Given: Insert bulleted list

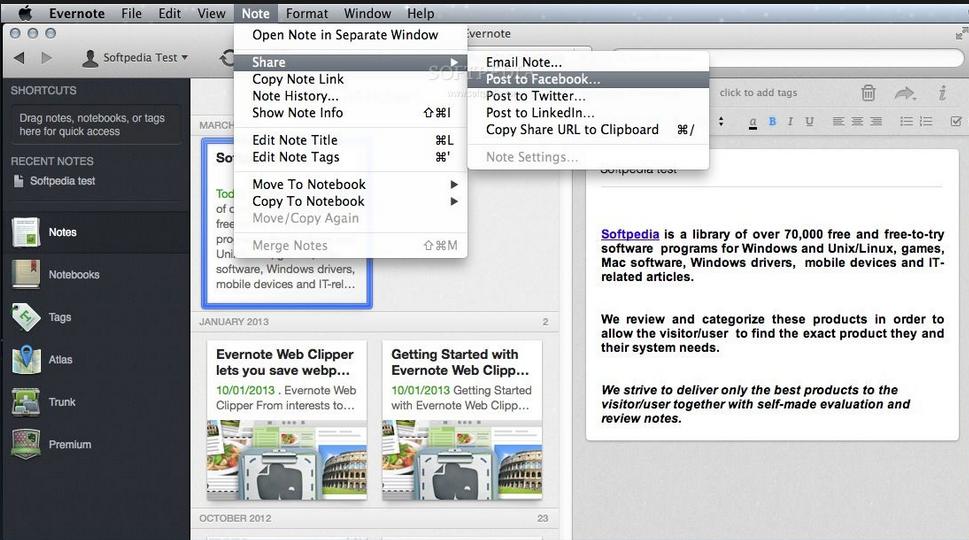Looking at the screenshot, I should pyautogui.click(x=907, y=122).
